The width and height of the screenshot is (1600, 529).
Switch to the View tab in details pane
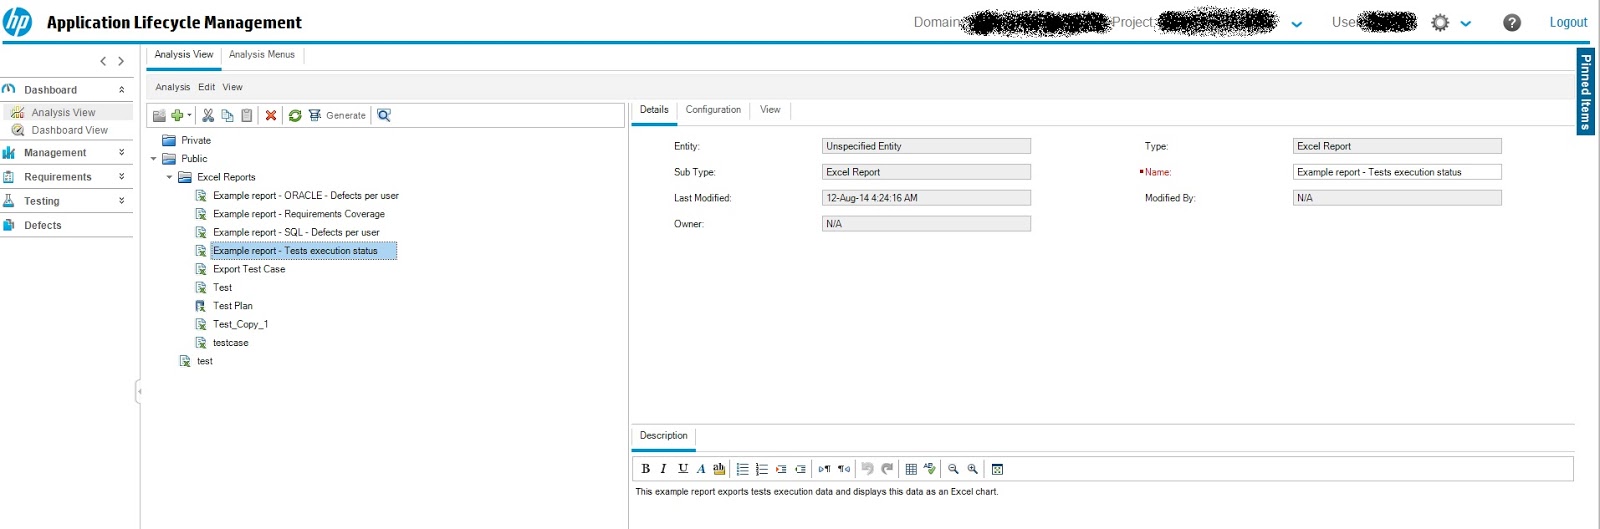click(770, 110)
